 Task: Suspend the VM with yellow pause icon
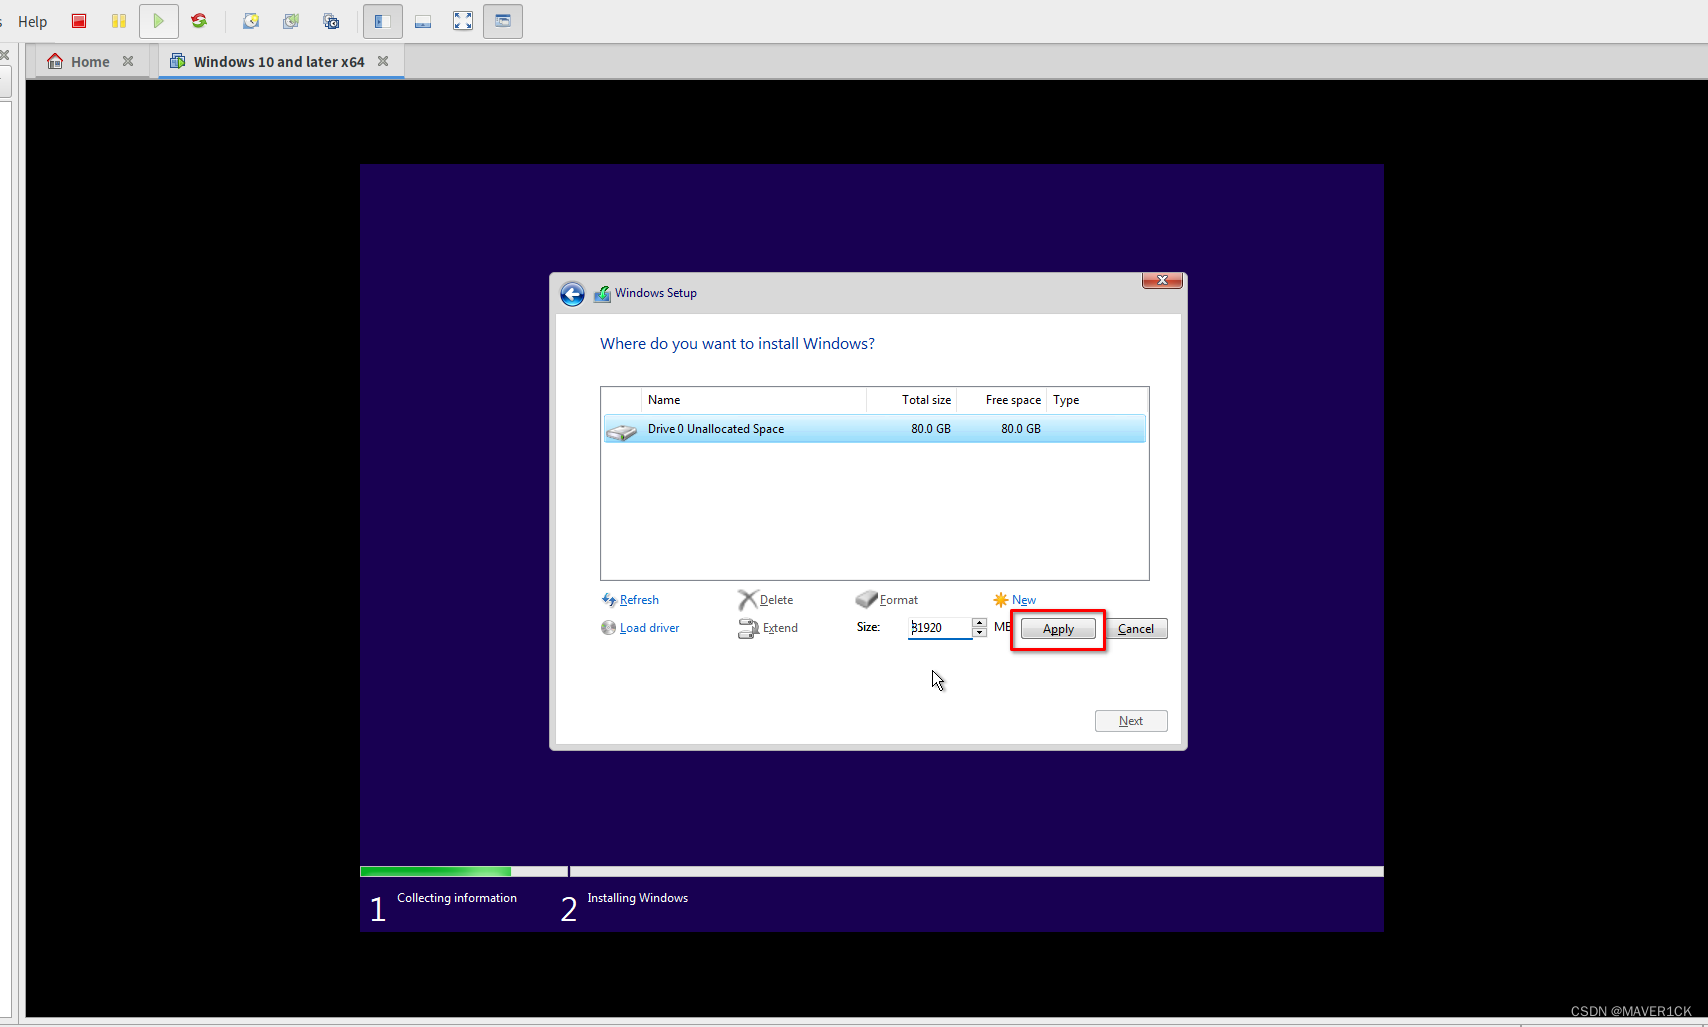(119, 21)
